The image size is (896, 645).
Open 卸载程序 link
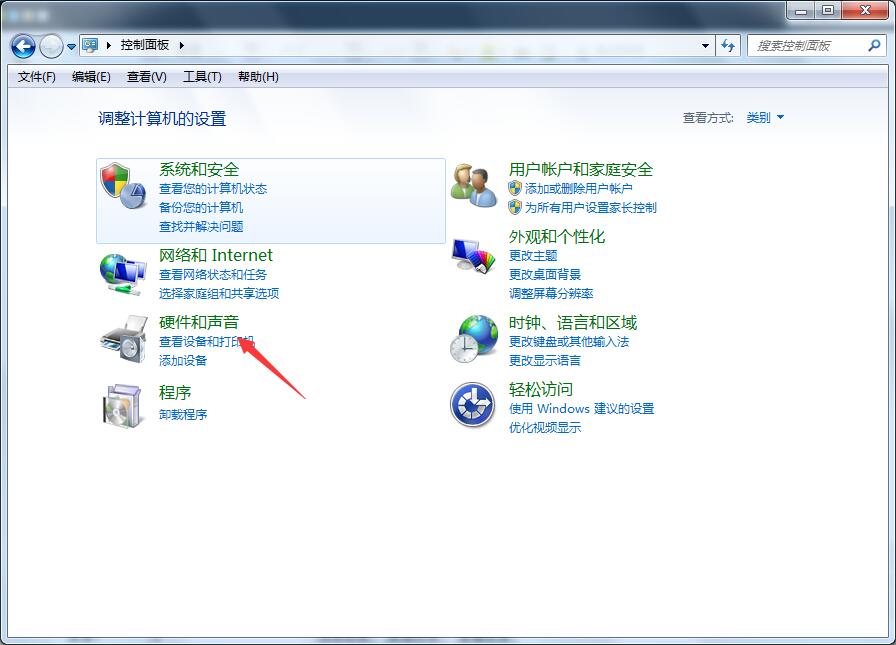pos(183,414)
